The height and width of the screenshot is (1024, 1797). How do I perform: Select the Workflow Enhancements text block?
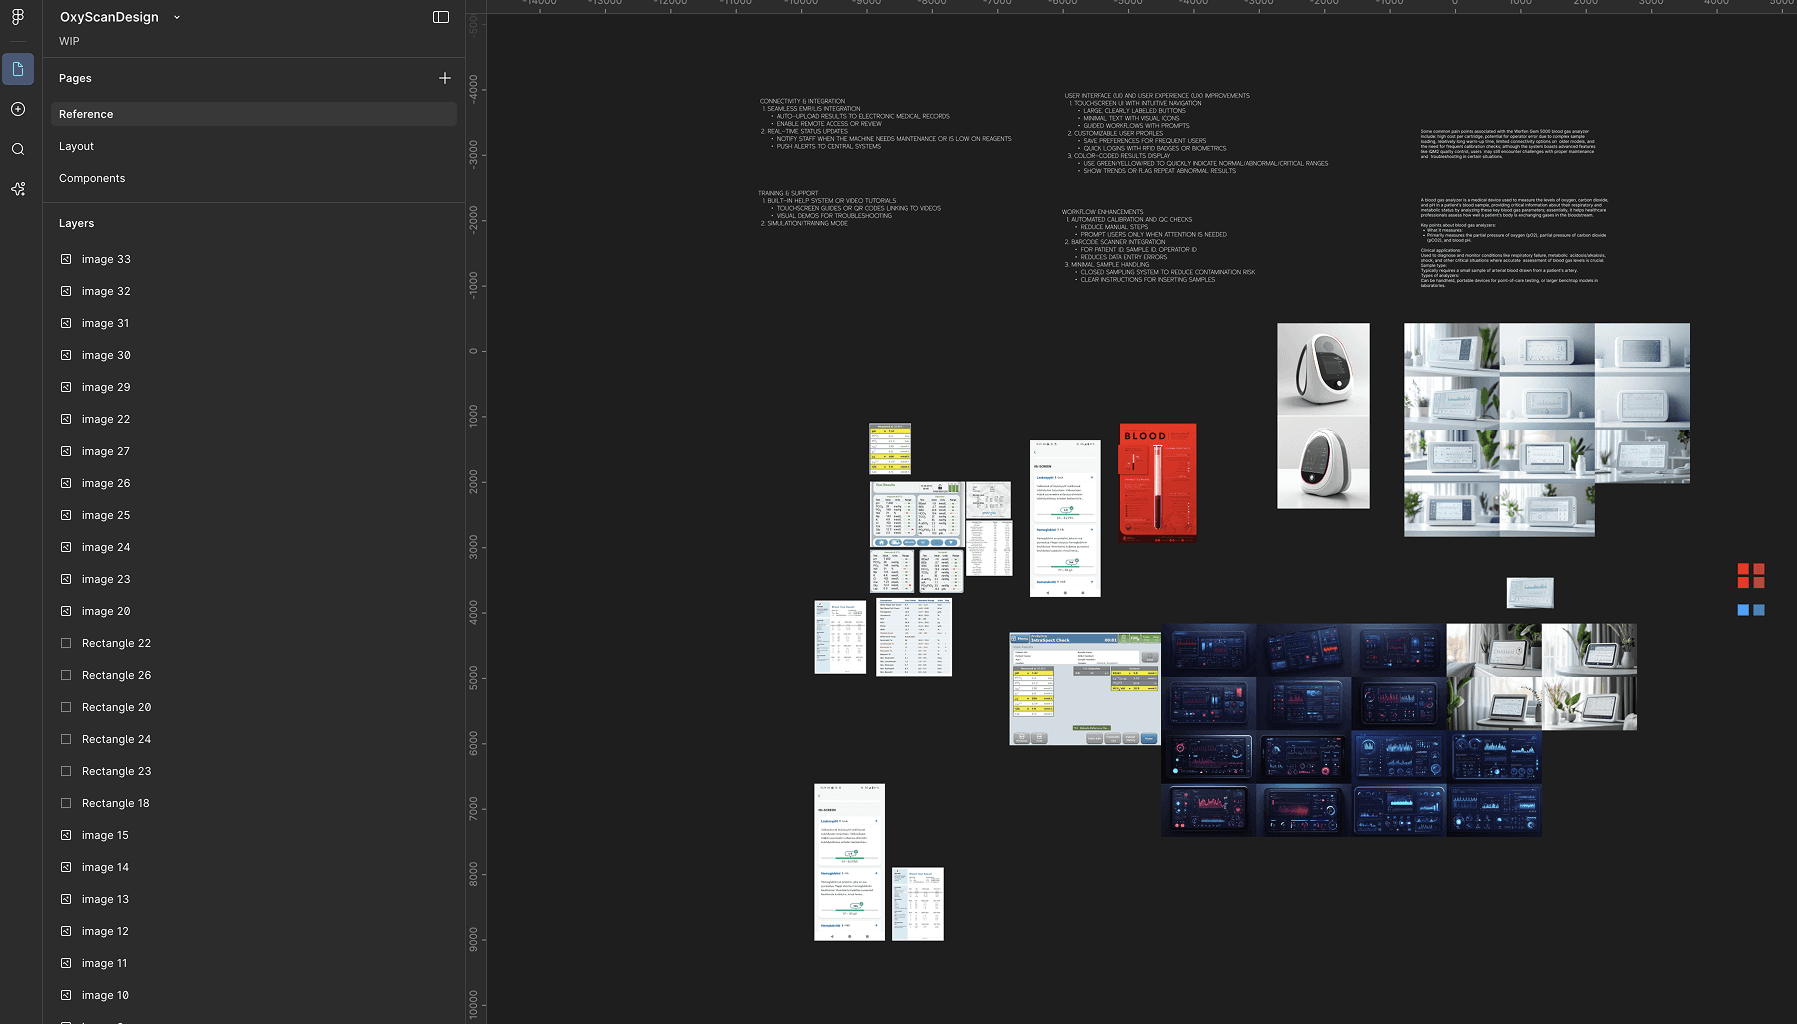click(x=1158, y=246)
